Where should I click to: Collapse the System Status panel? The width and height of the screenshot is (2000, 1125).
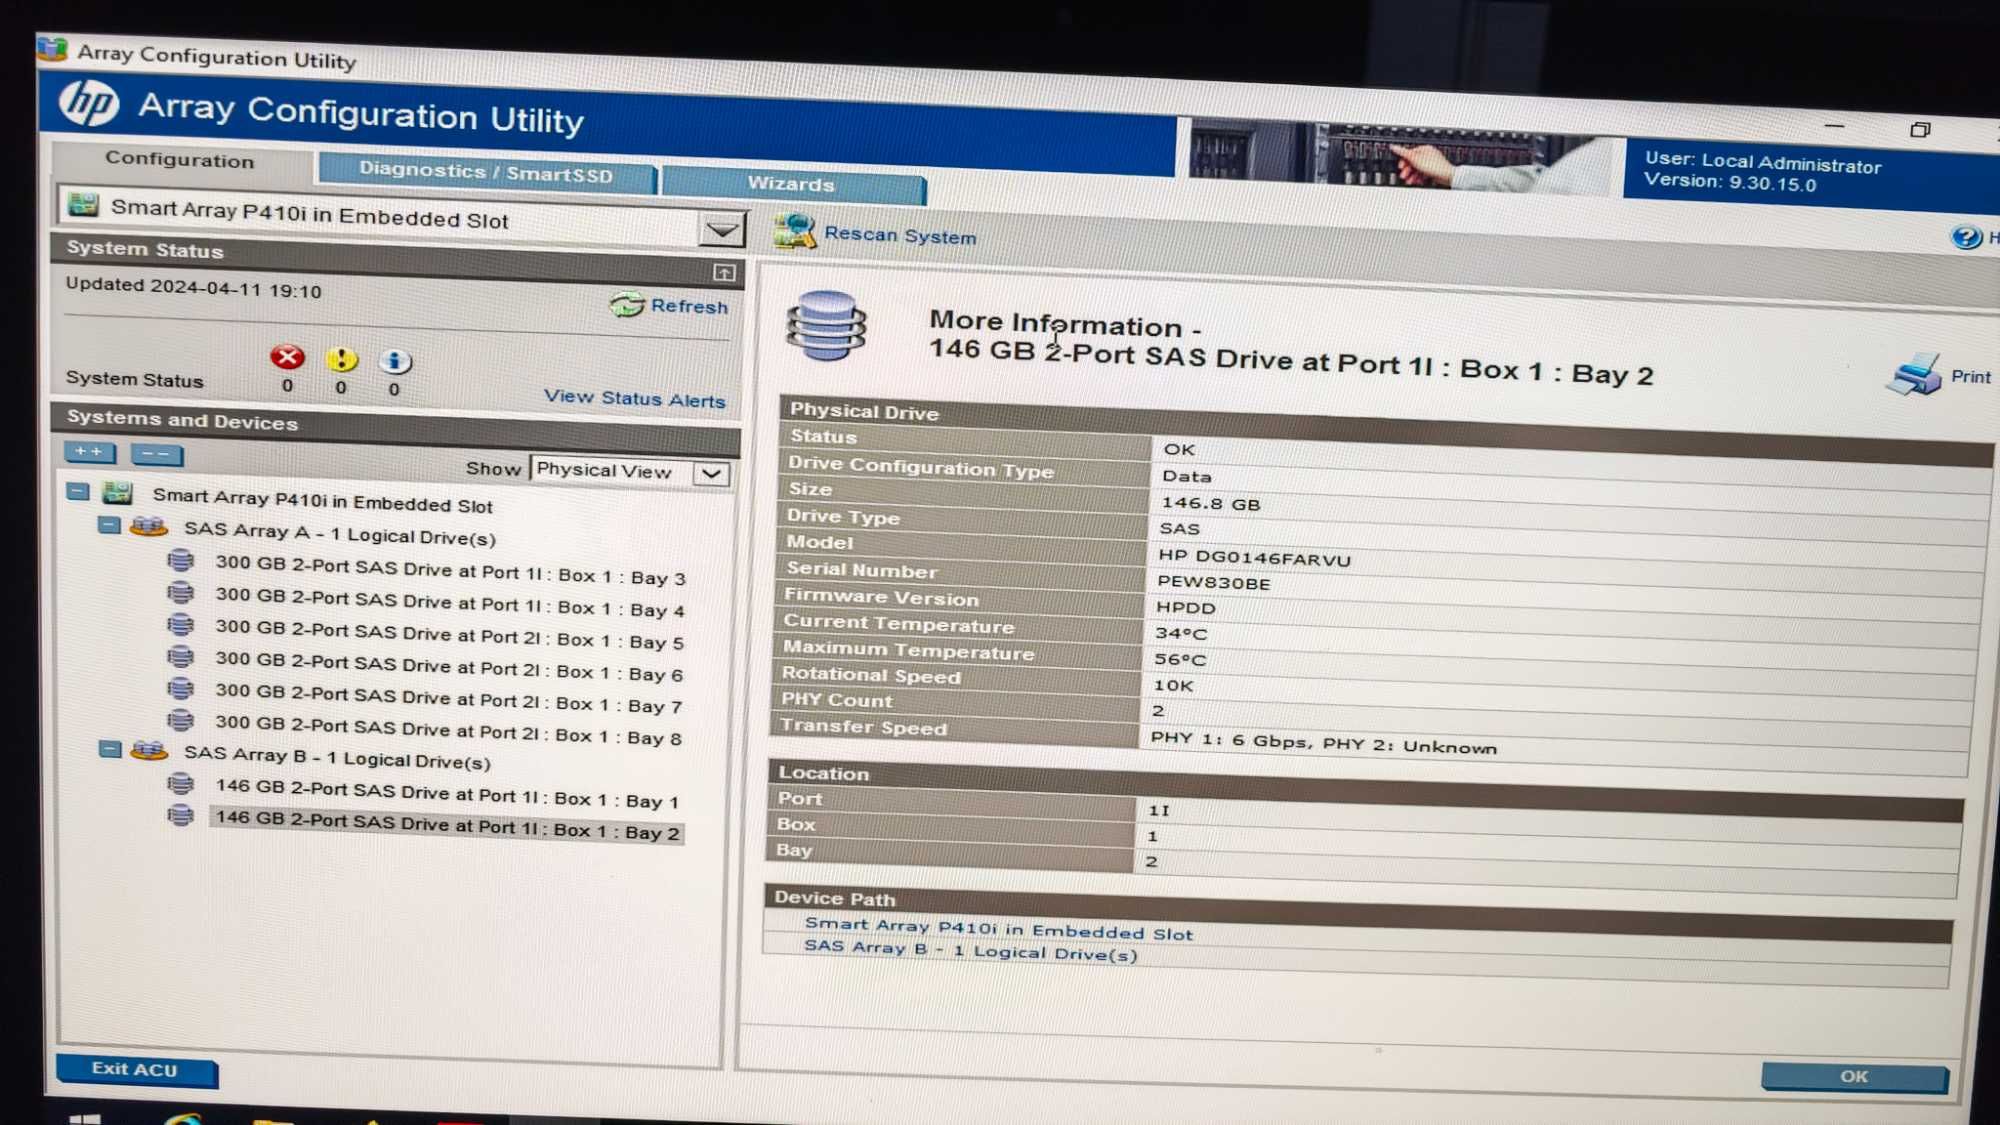click(724, 273)
